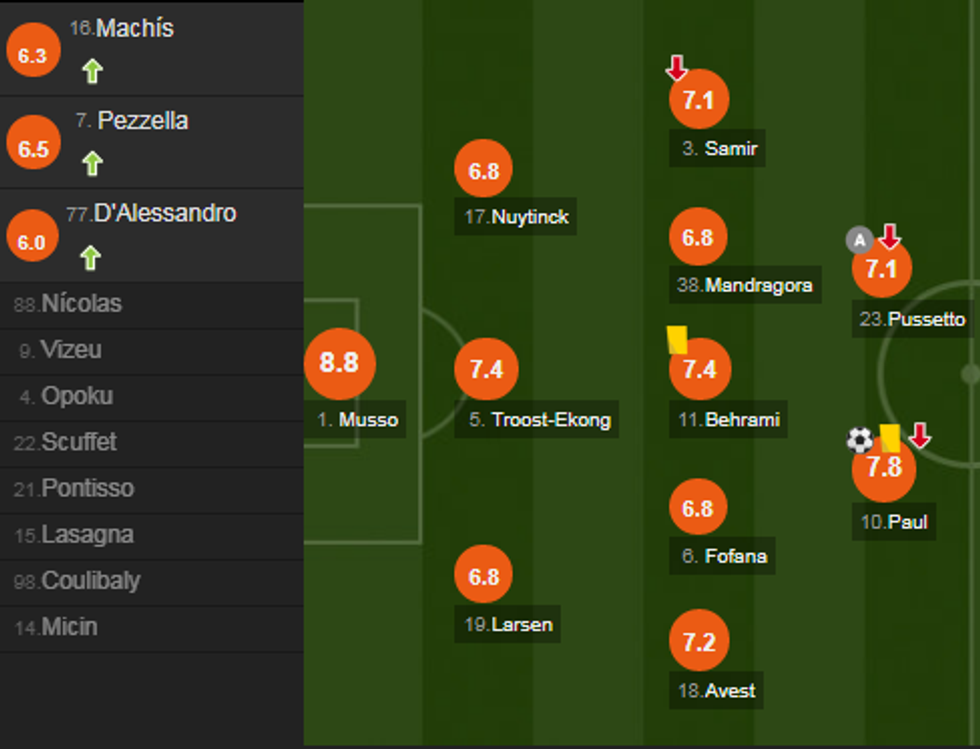Select Coulibaly from unused substitutes
The width and height of the screenshot is (980, 749).
pos(90,581)
